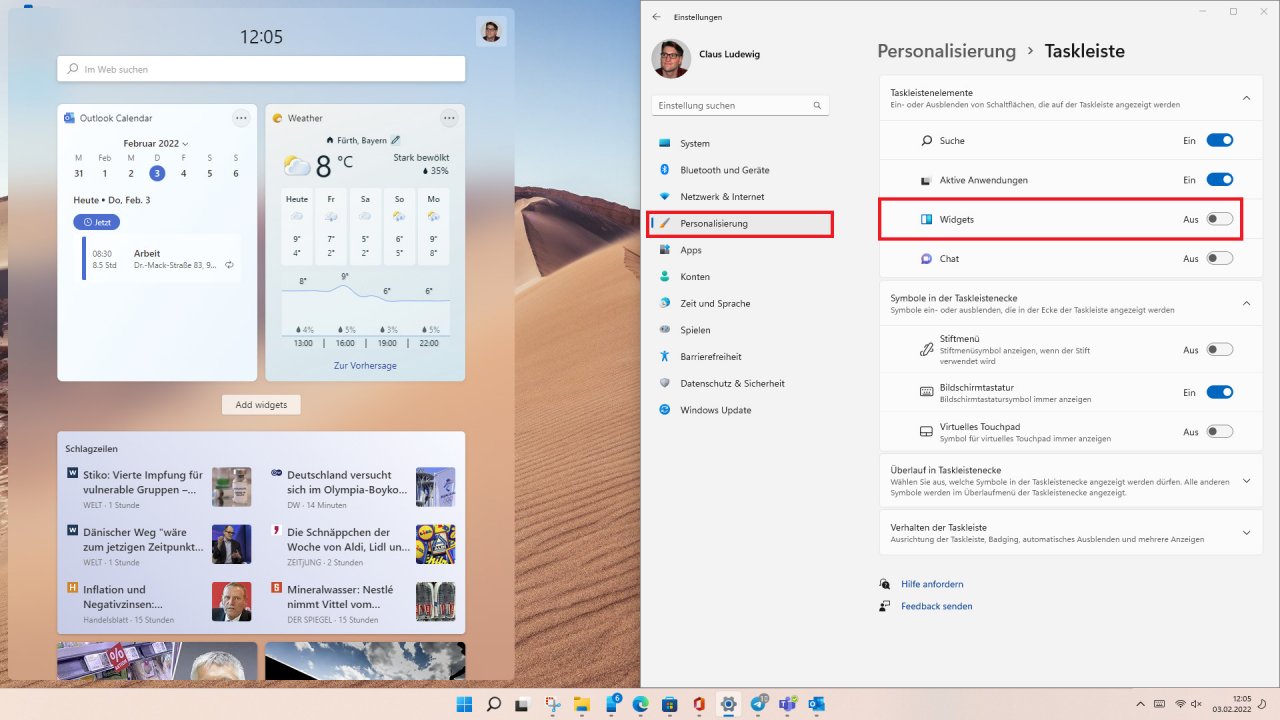This screenshot has width=1280, height=720.
Task: Focus the Im Web suchen field
Action: click(x=261, y=69)
